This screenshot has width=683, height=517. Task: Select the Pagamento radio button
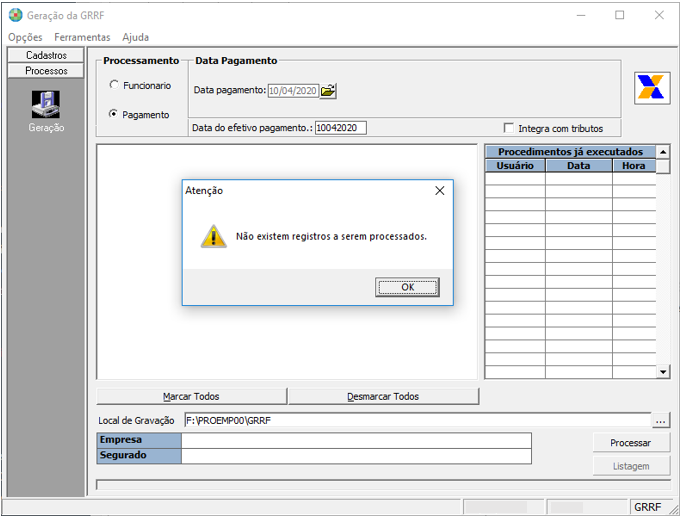[114, 114]
